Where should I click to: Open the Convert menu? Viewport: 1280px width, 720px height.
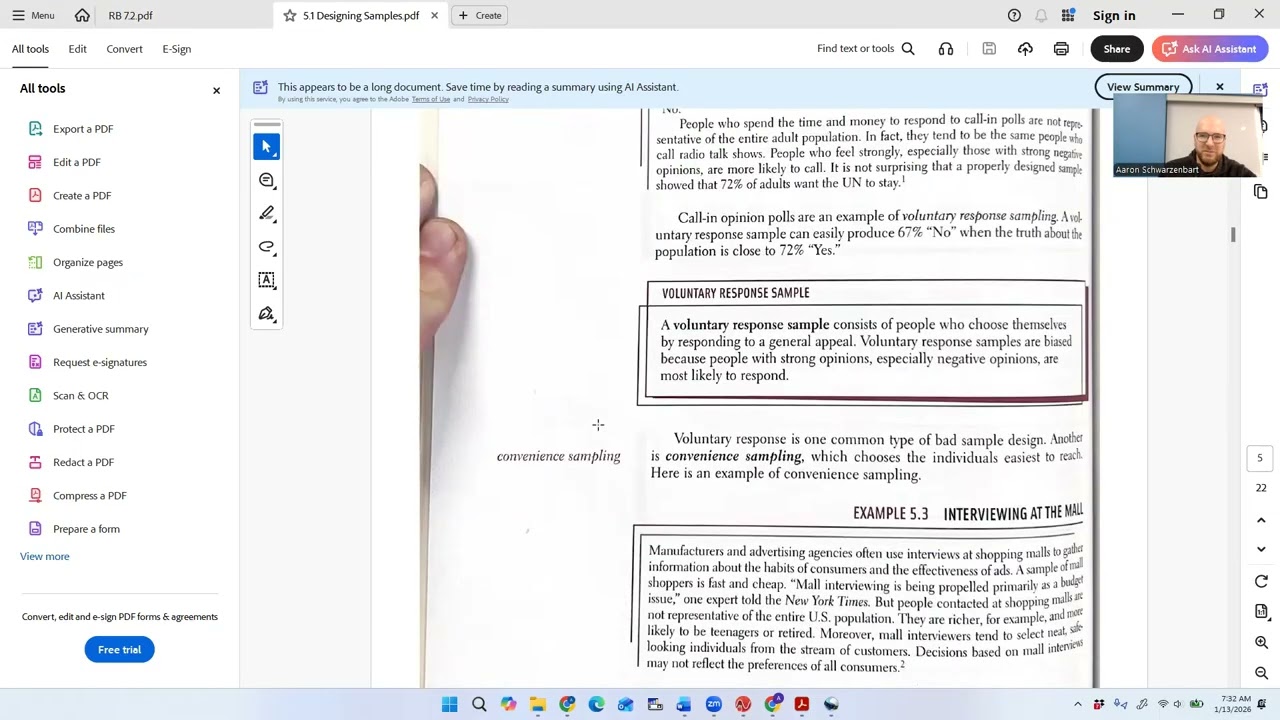[124, 49]
